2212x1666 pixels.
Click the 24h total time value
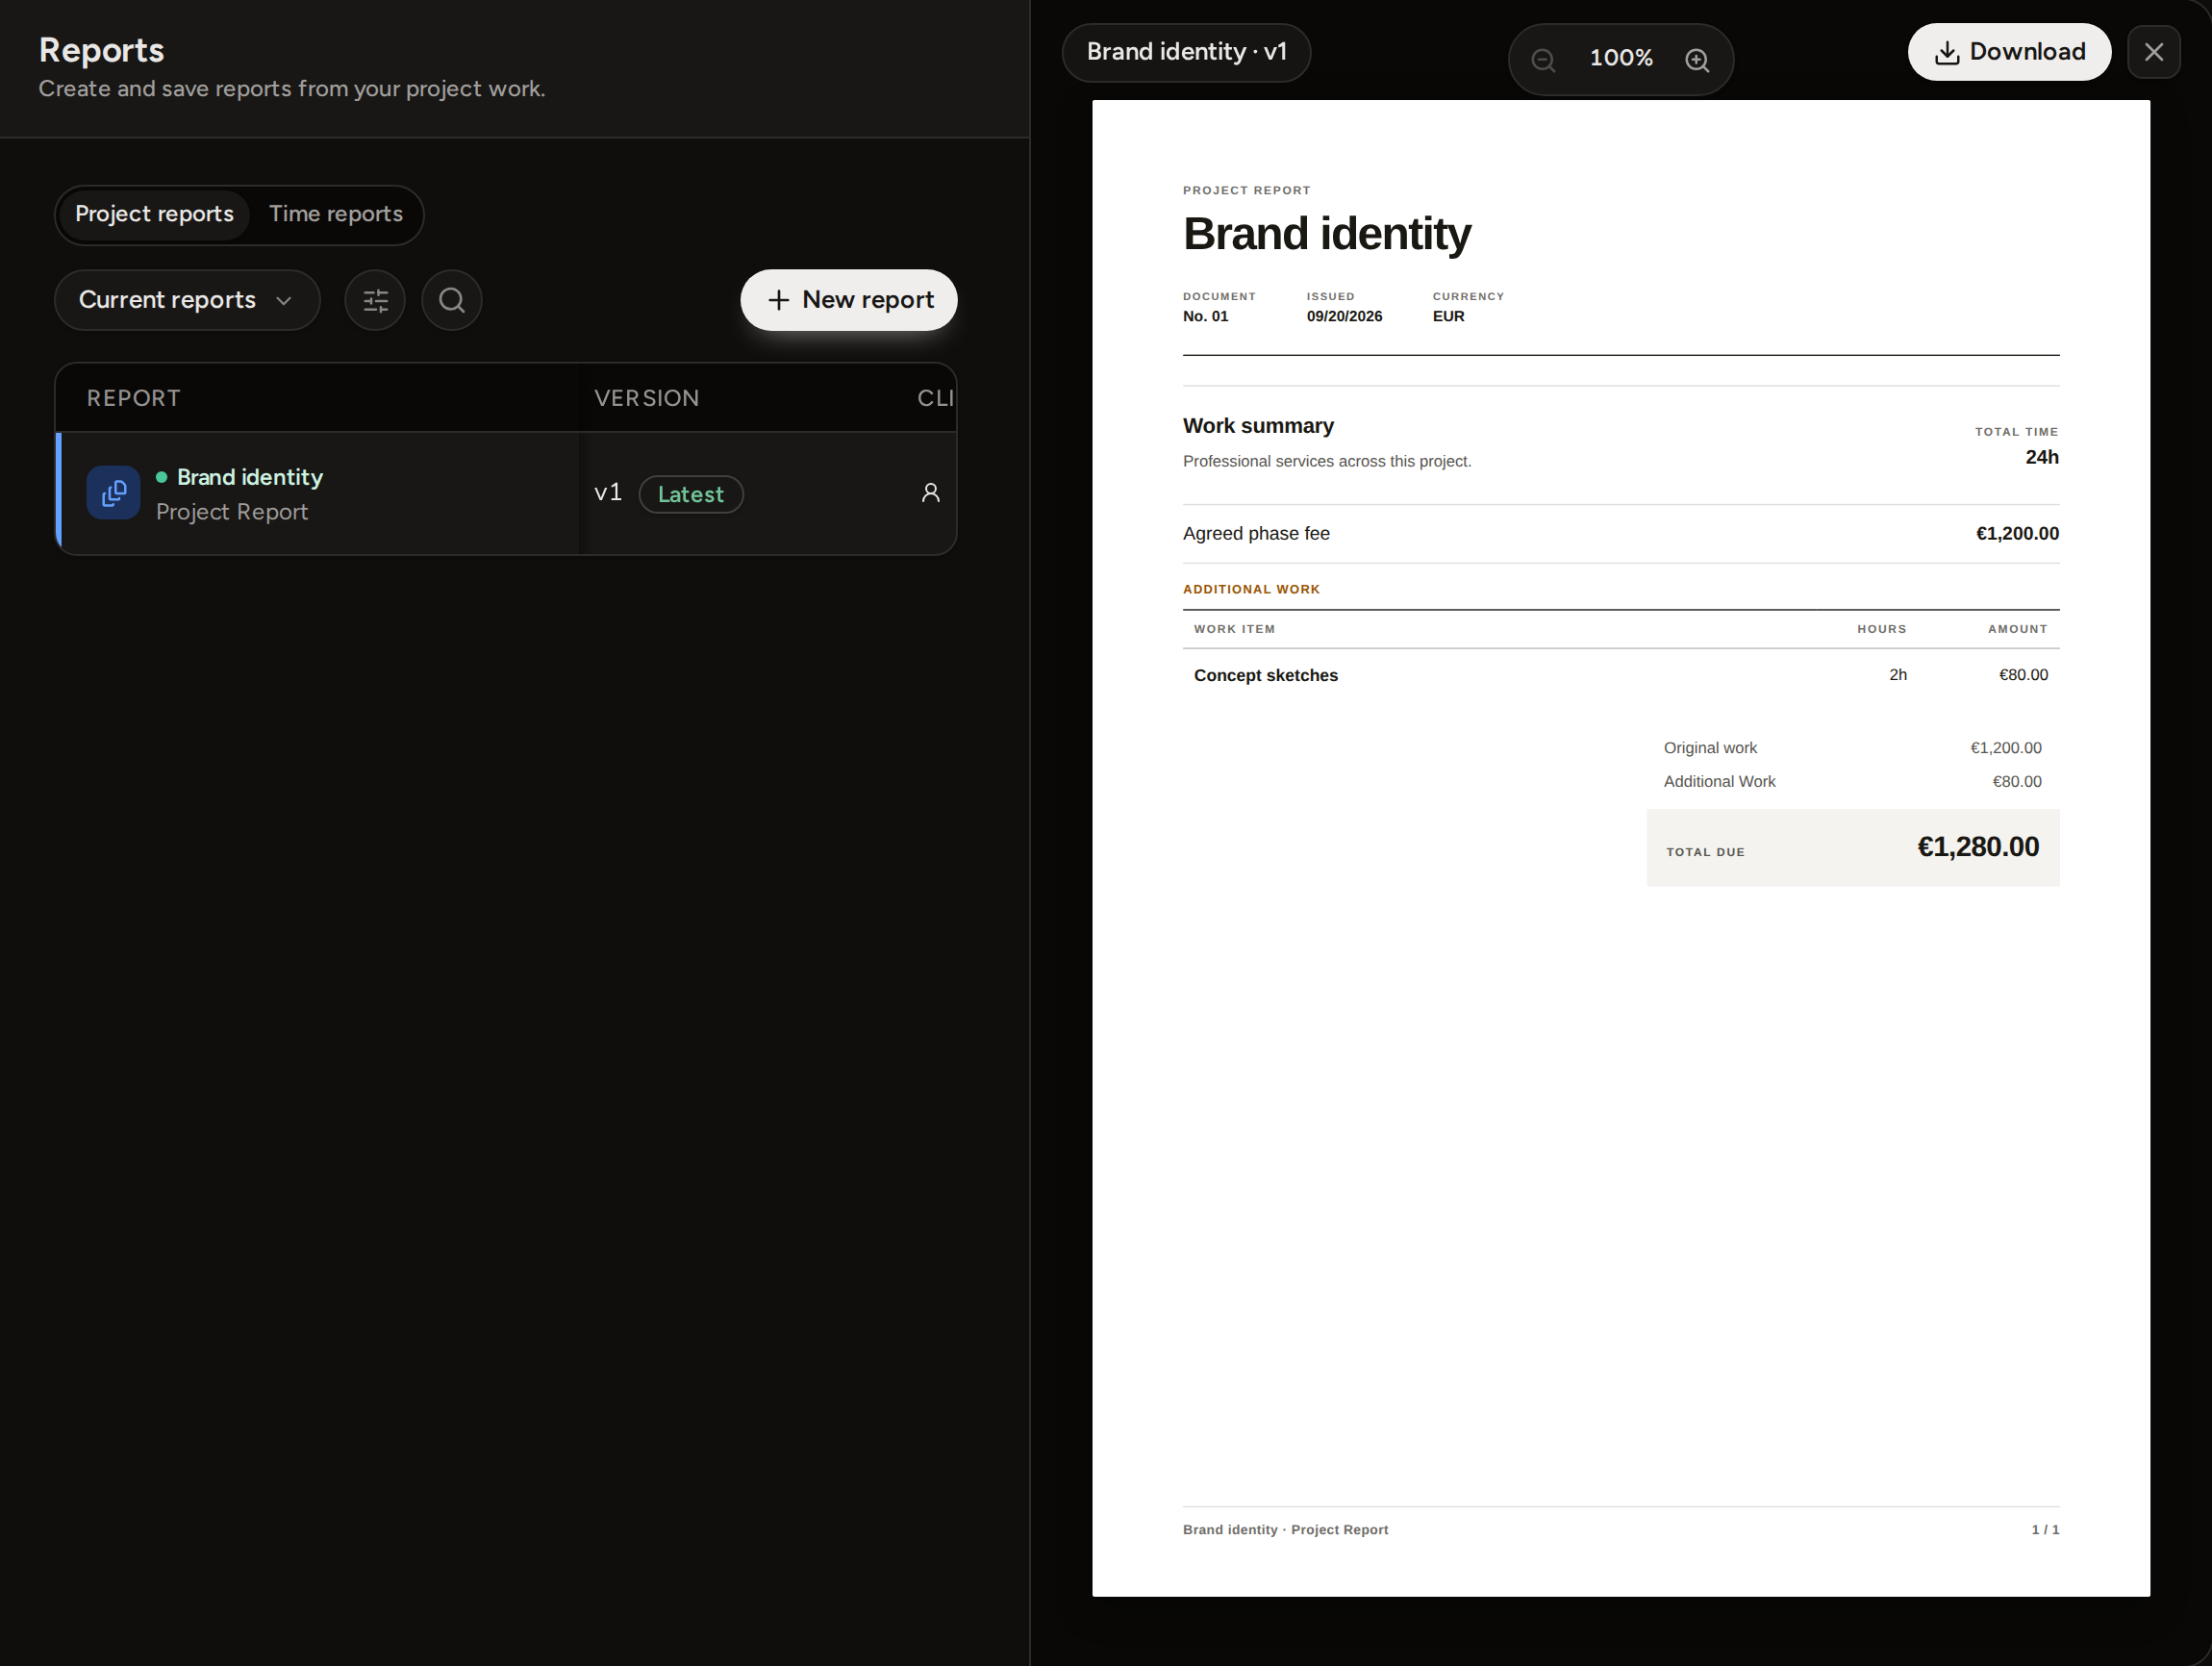tap(2041, 457)
